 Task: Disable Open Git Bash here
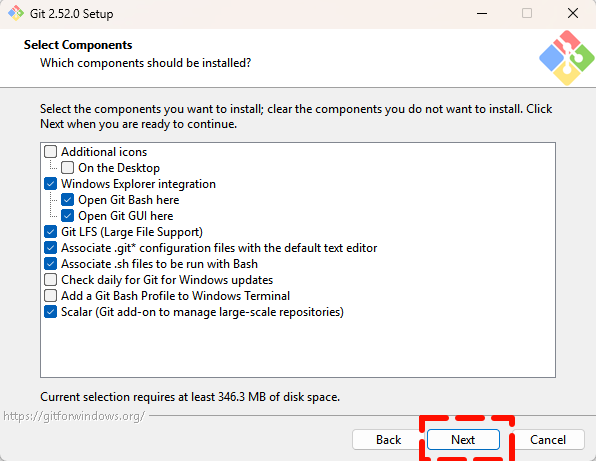click(x=68, y=200)
